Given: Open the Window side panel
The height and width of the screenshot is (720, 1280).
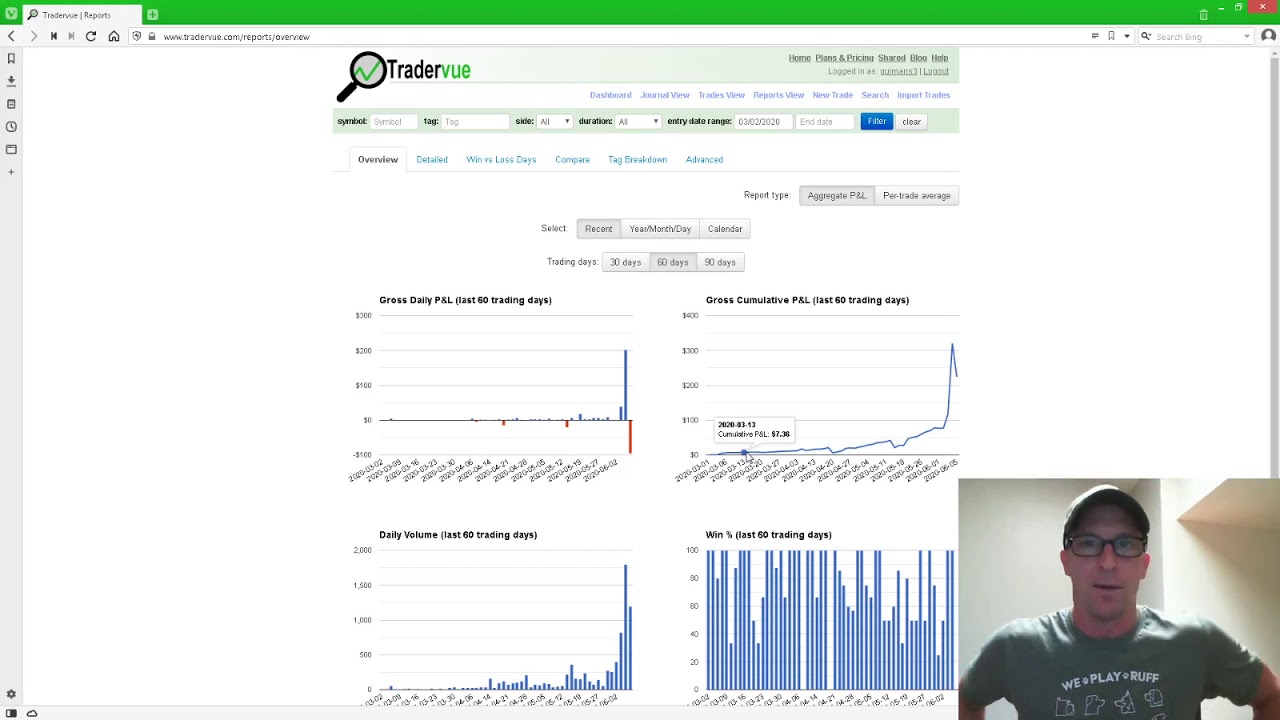Looking at the screenshot, I should pos(11,149).
